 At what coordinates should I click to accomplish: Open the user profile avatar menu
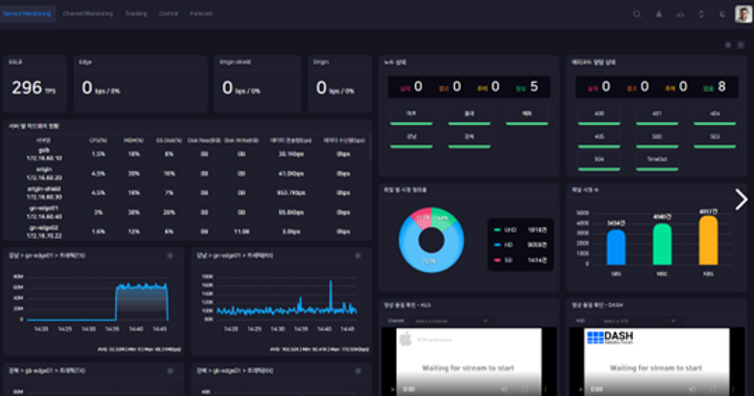tap(743, 13)
